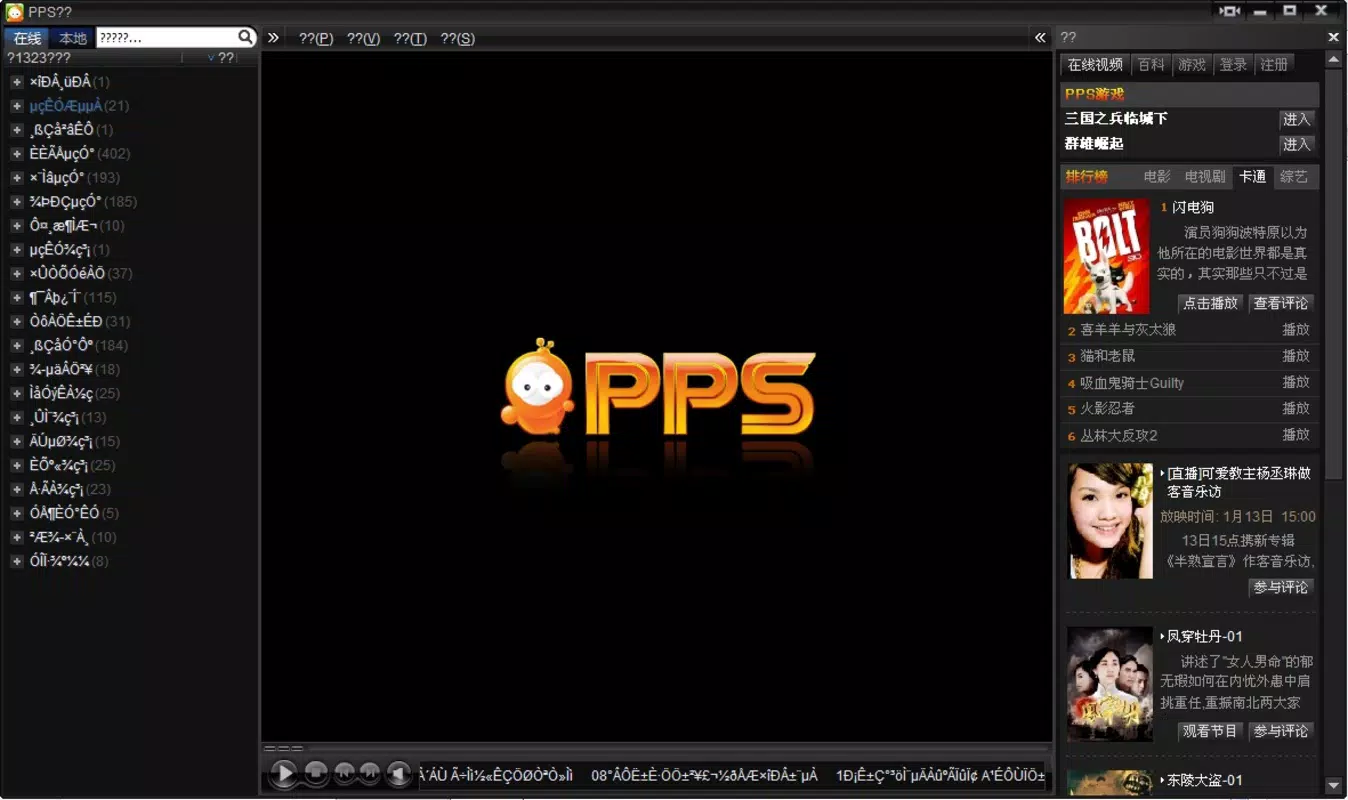Switch to the 本地 tab

coord(73,38)
